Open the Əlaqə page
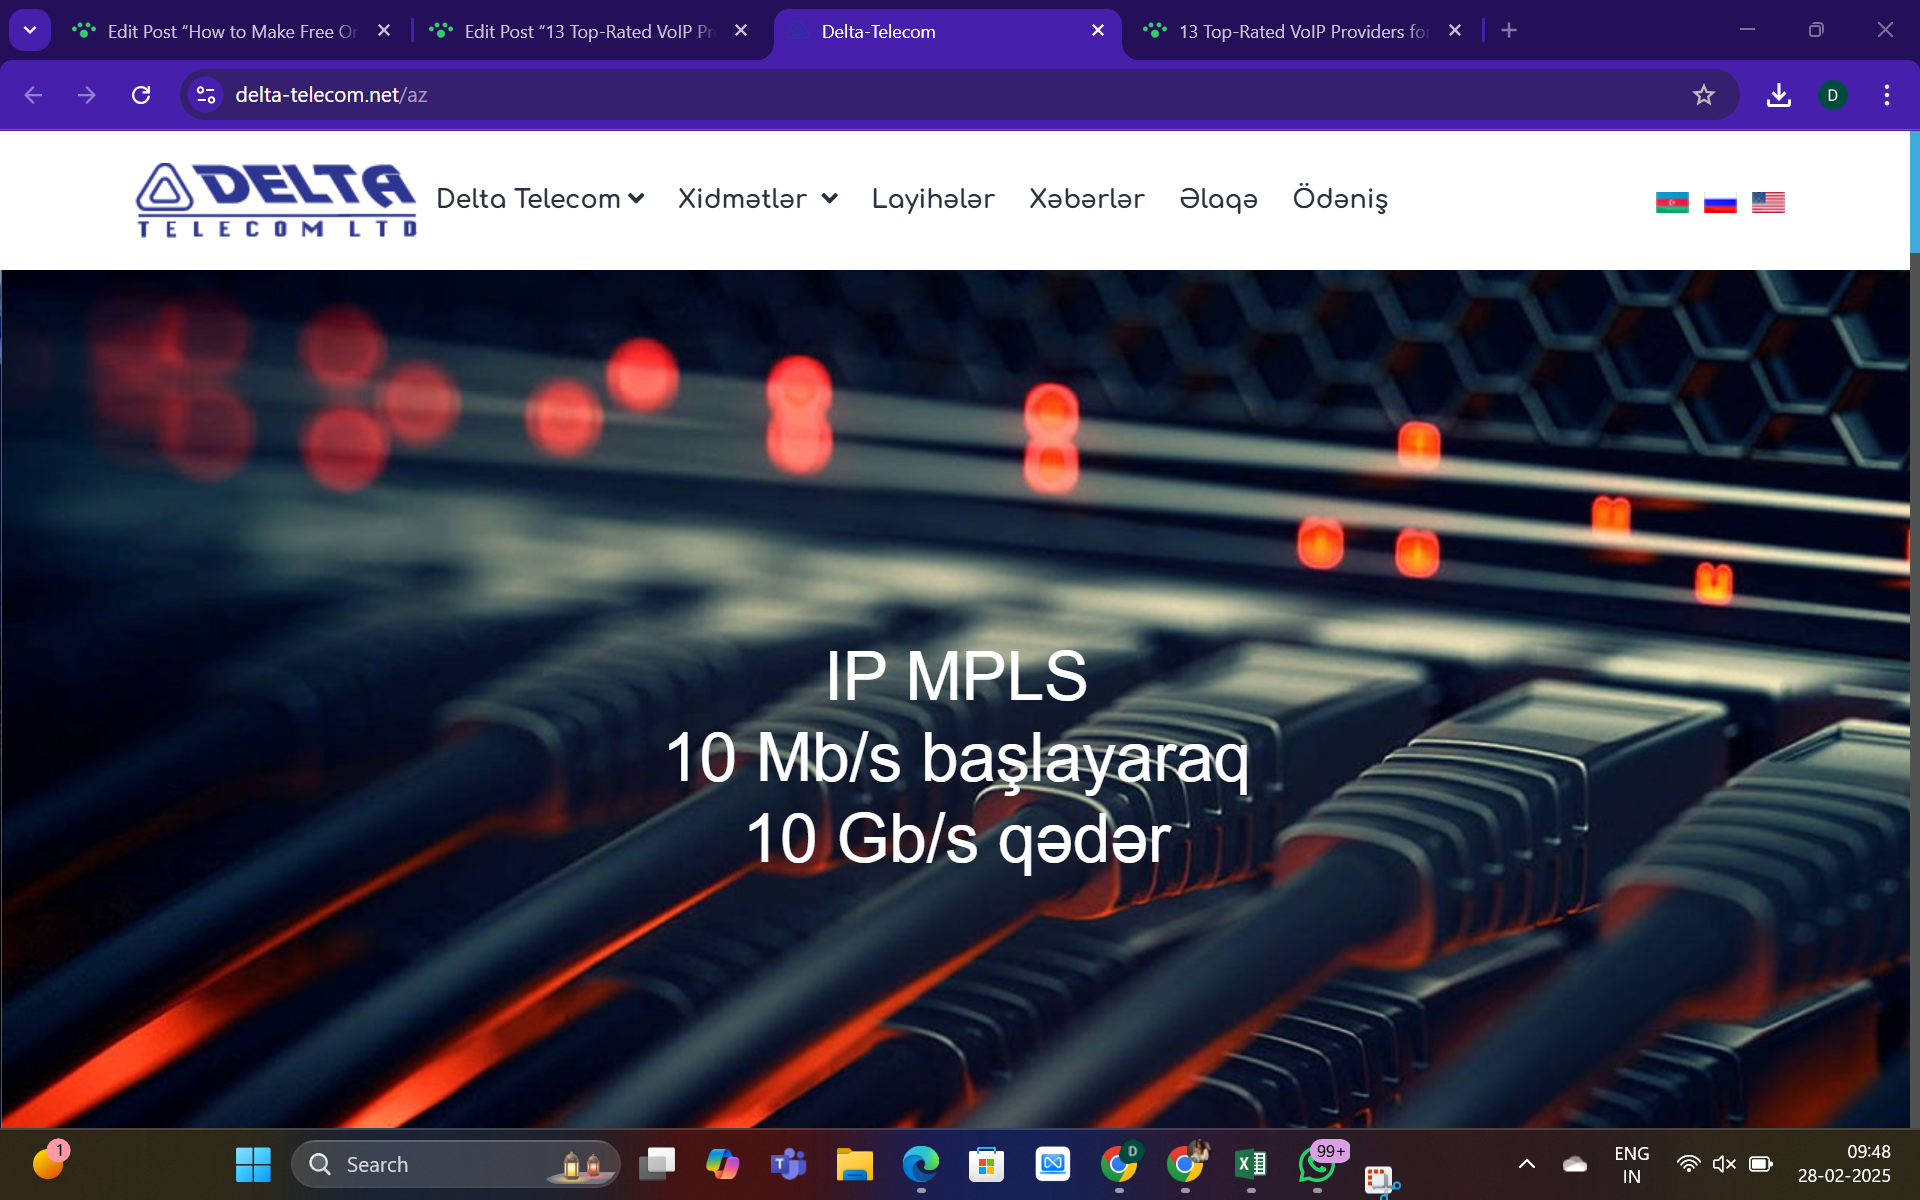The image size is (1920, 1200). (x=1218, y=199)
